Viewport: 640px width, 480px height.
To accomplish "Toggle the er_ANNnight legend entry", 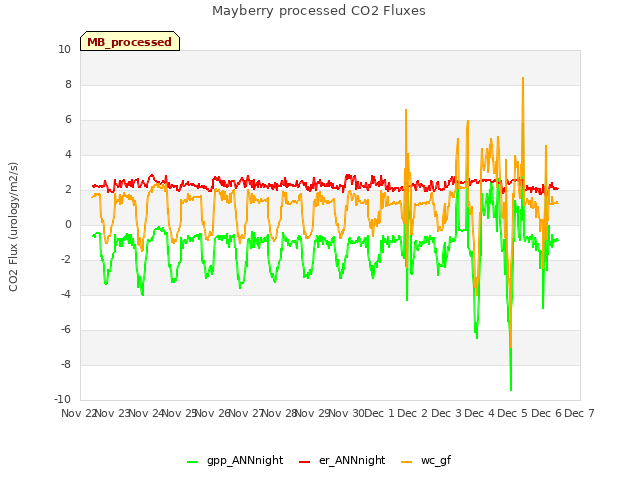I will (x=342, y=460).
